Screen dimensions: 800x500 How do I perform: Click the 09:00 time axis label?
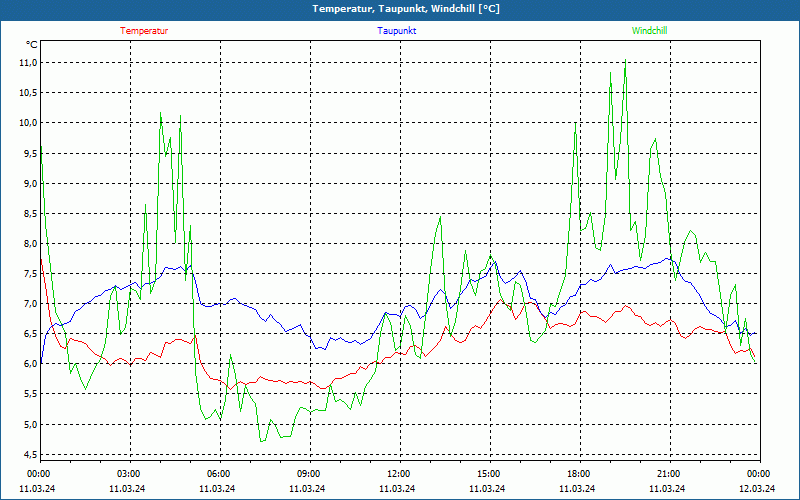(x=308, y=474)
